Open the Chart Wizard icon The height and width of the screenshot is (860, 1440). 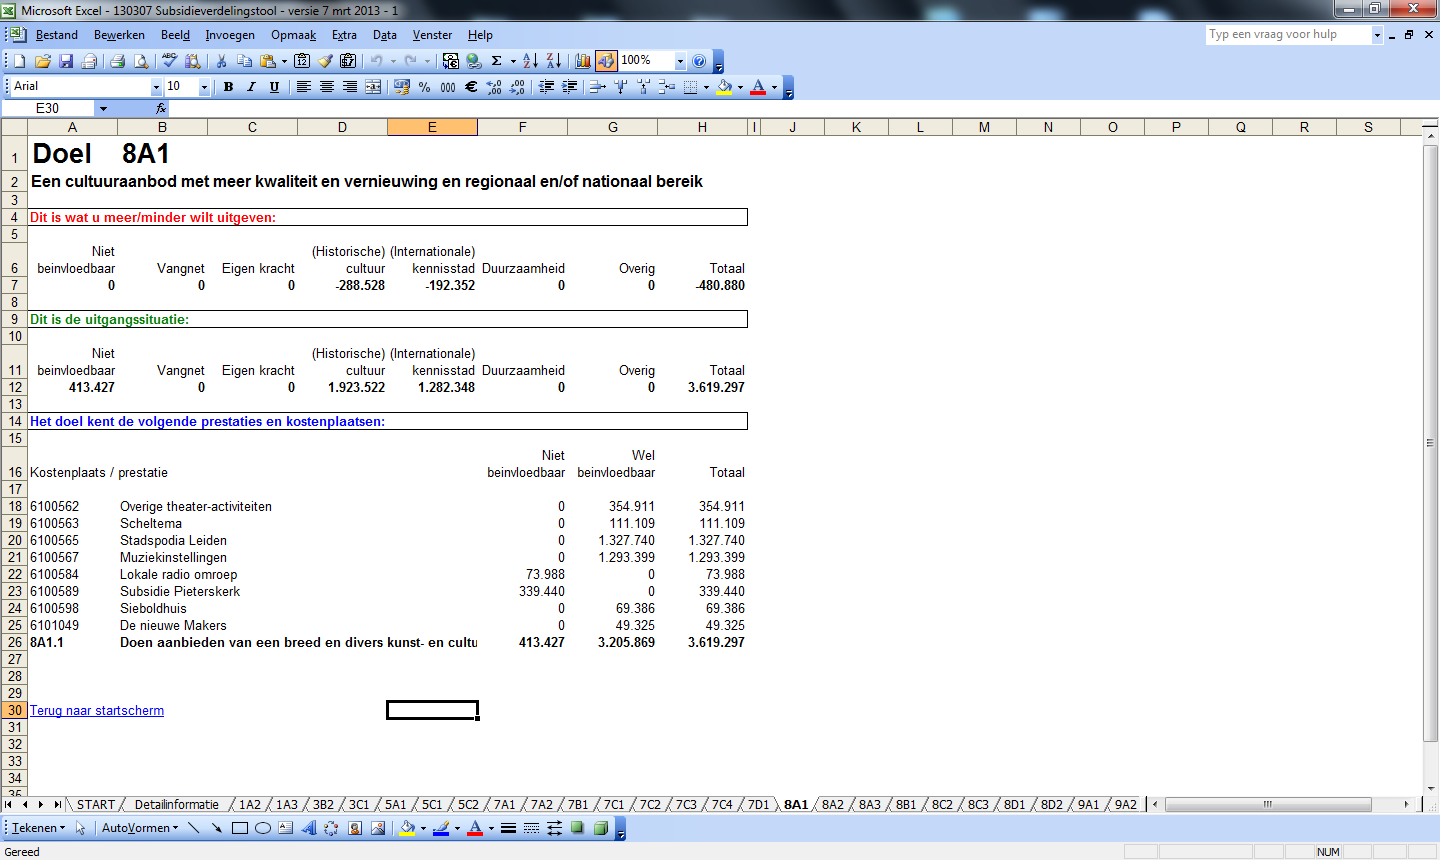[x=583, y=61]
